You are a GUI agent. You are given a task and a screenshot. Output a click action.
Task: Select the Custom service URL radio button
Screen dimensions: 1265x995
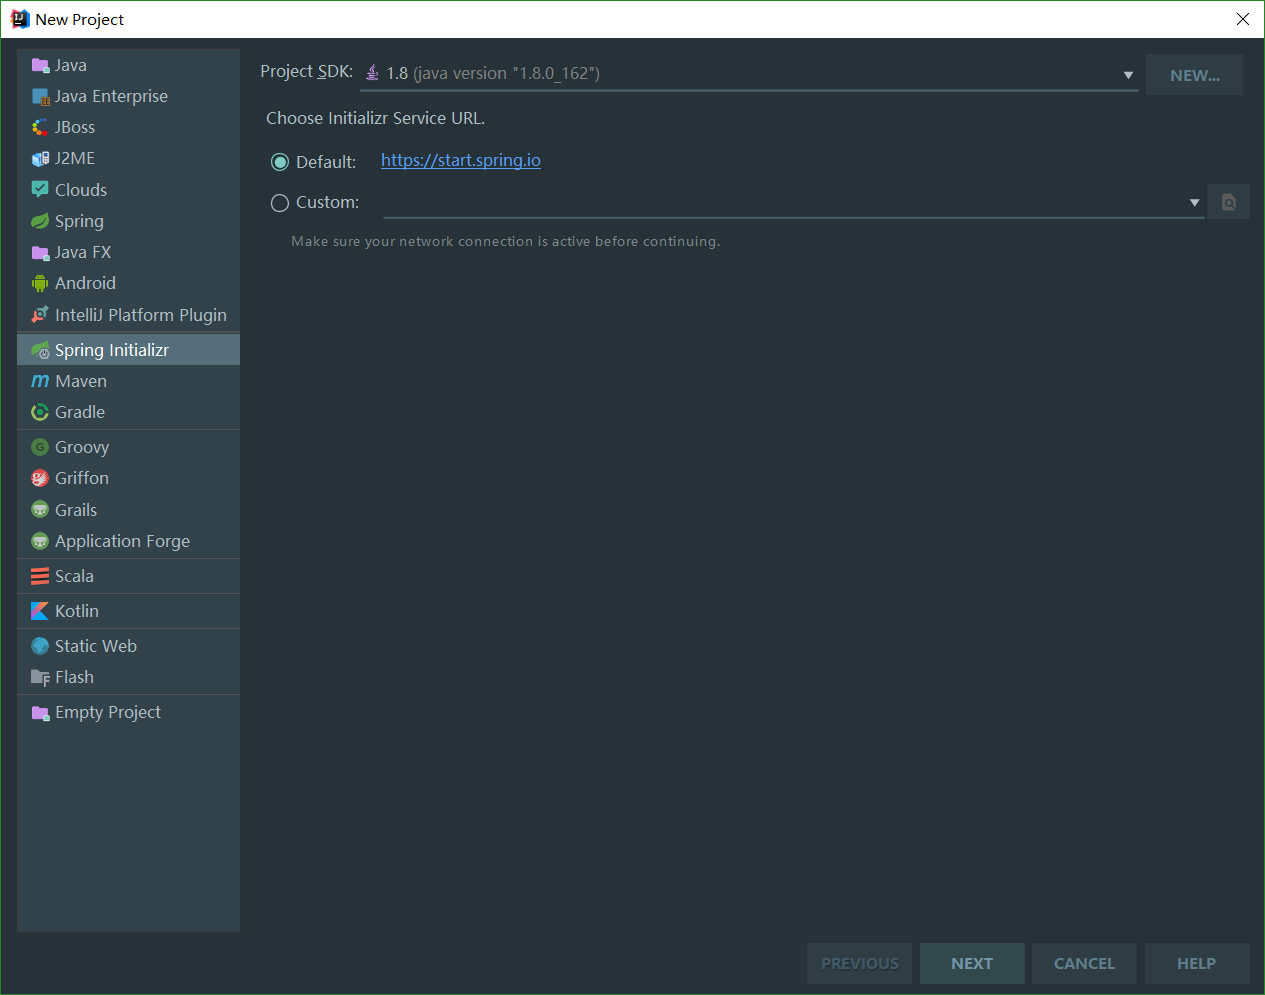280,203
